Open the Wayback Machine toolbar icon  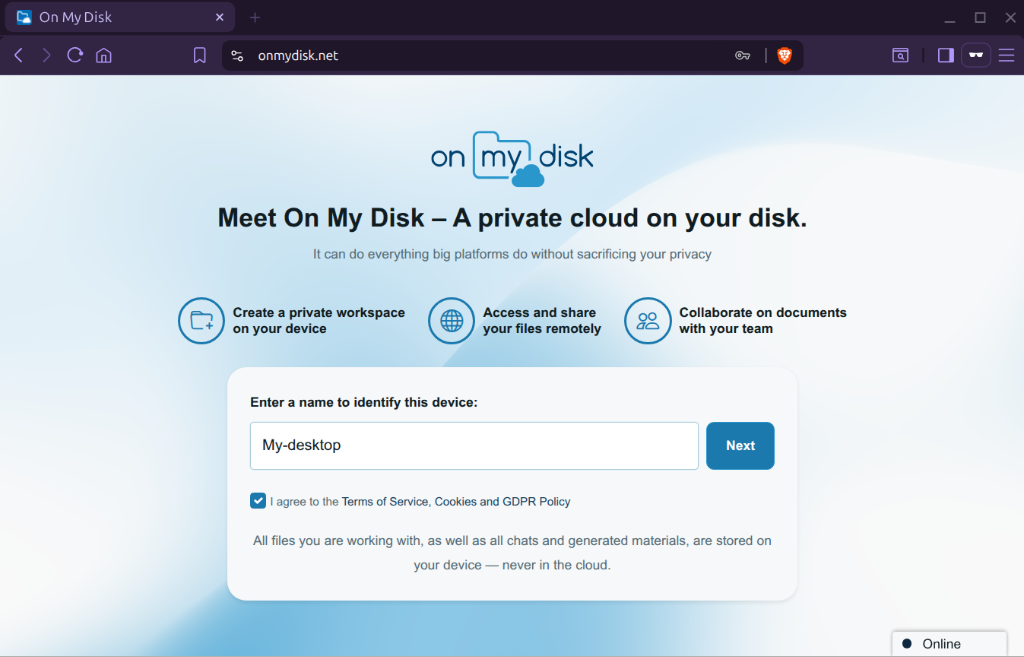click(901, 56)
